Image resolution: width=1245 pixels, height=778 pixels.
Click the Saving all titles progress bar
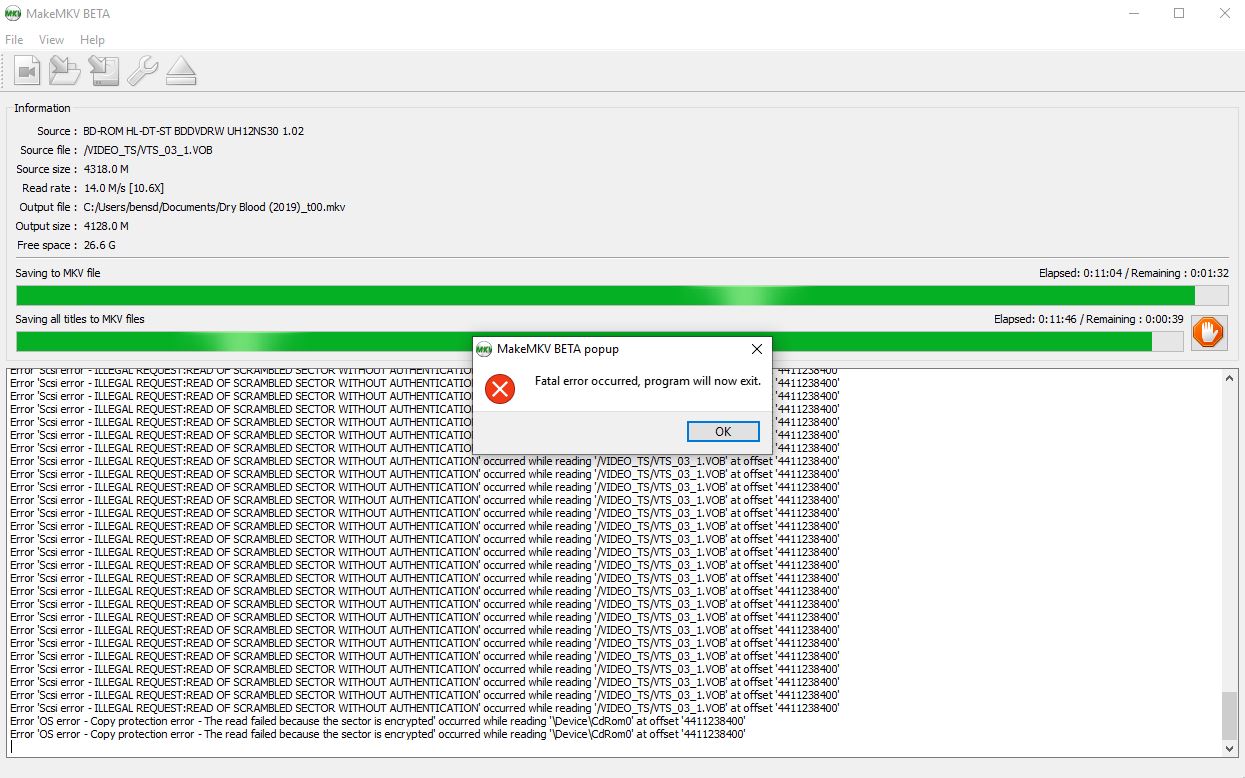(x=600, y=341)
